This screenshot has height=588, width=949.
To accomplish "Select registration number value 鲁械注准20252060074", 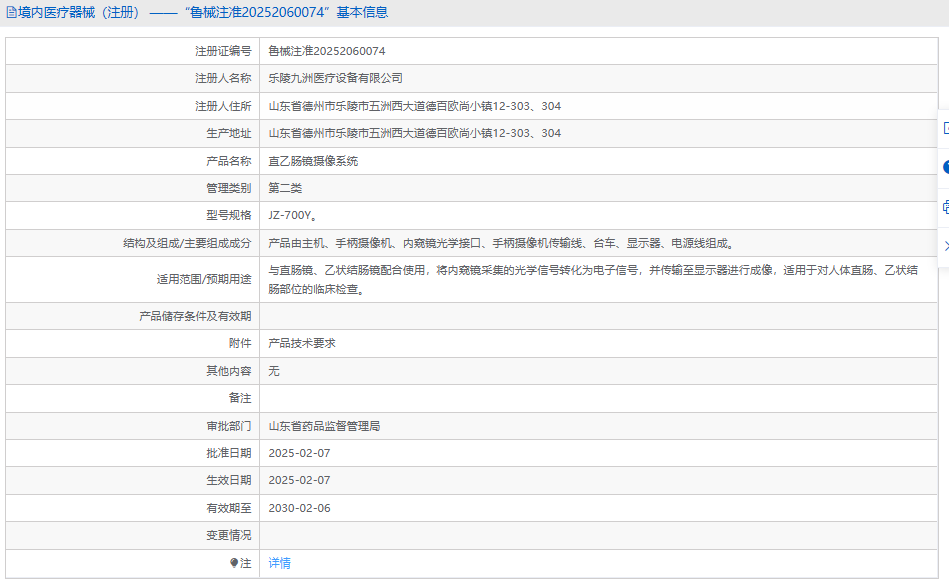I will point(327,51).
